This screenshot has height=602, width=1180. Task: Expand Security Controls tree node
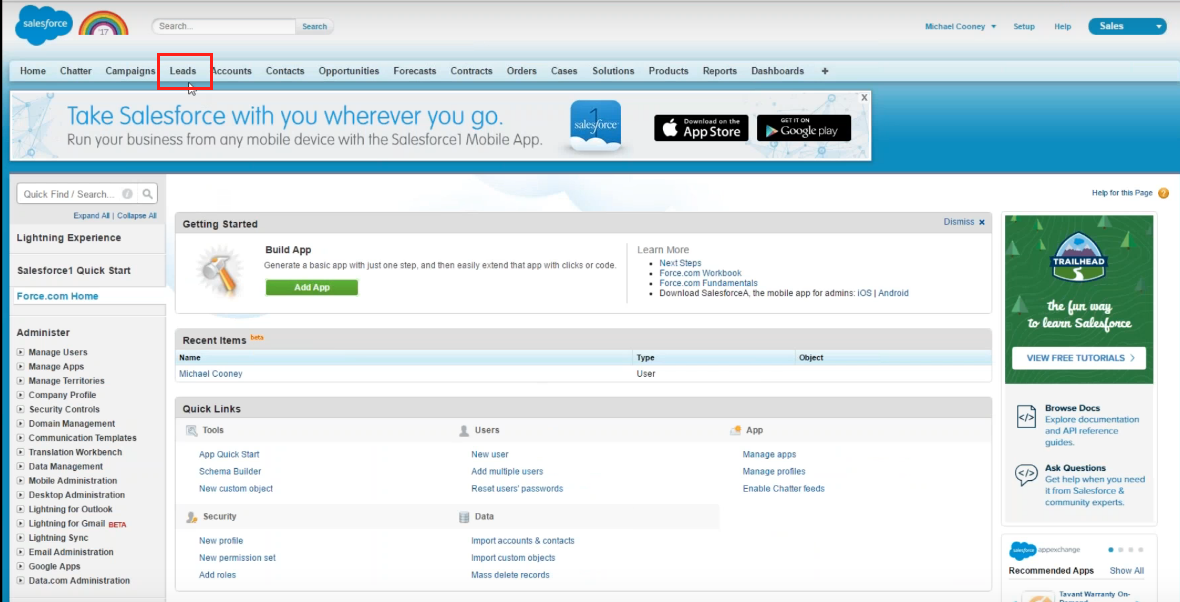click(x=20, y=409)
